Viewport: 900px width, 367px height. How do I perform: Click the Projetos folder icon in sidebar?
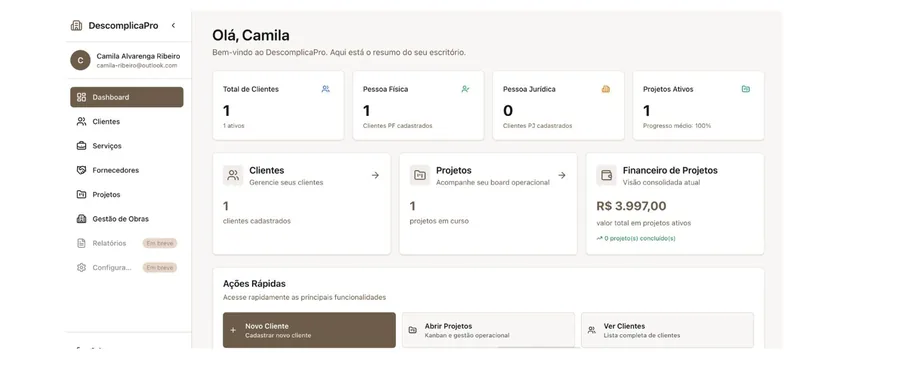click(82, 195)
